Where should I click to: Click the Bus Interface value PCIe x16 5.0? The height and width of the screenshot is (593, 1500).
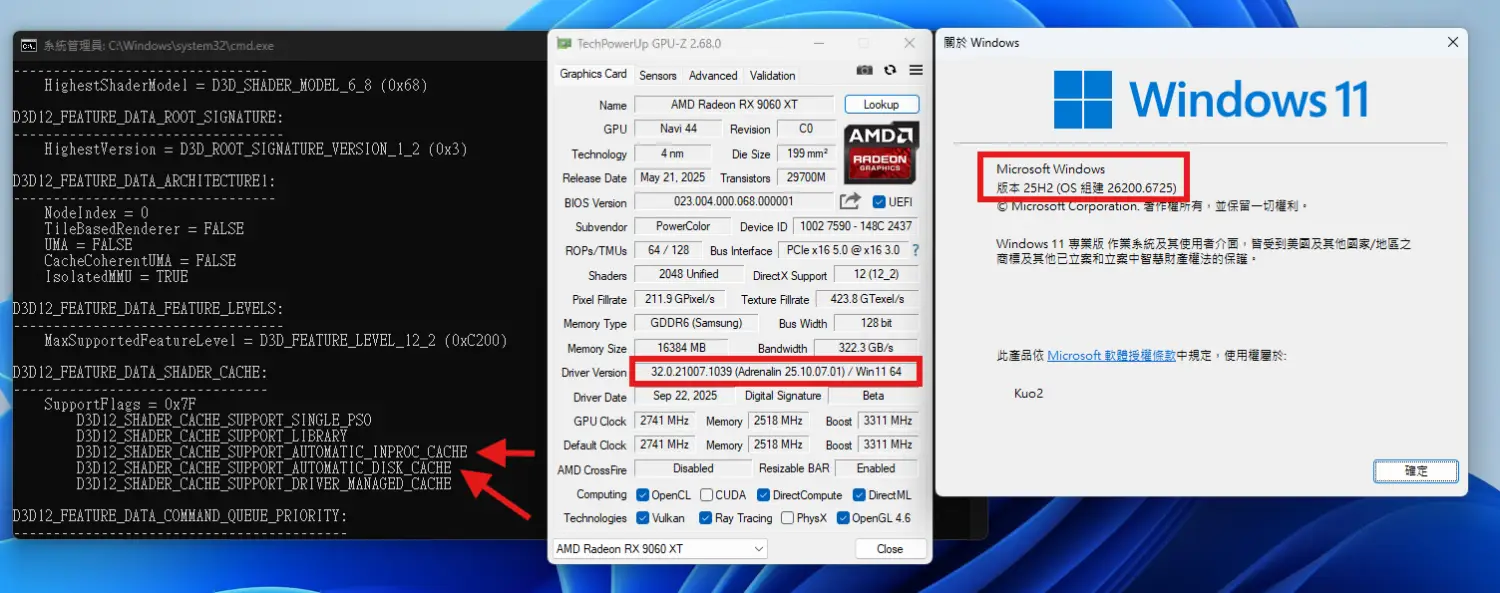[843, 250]
